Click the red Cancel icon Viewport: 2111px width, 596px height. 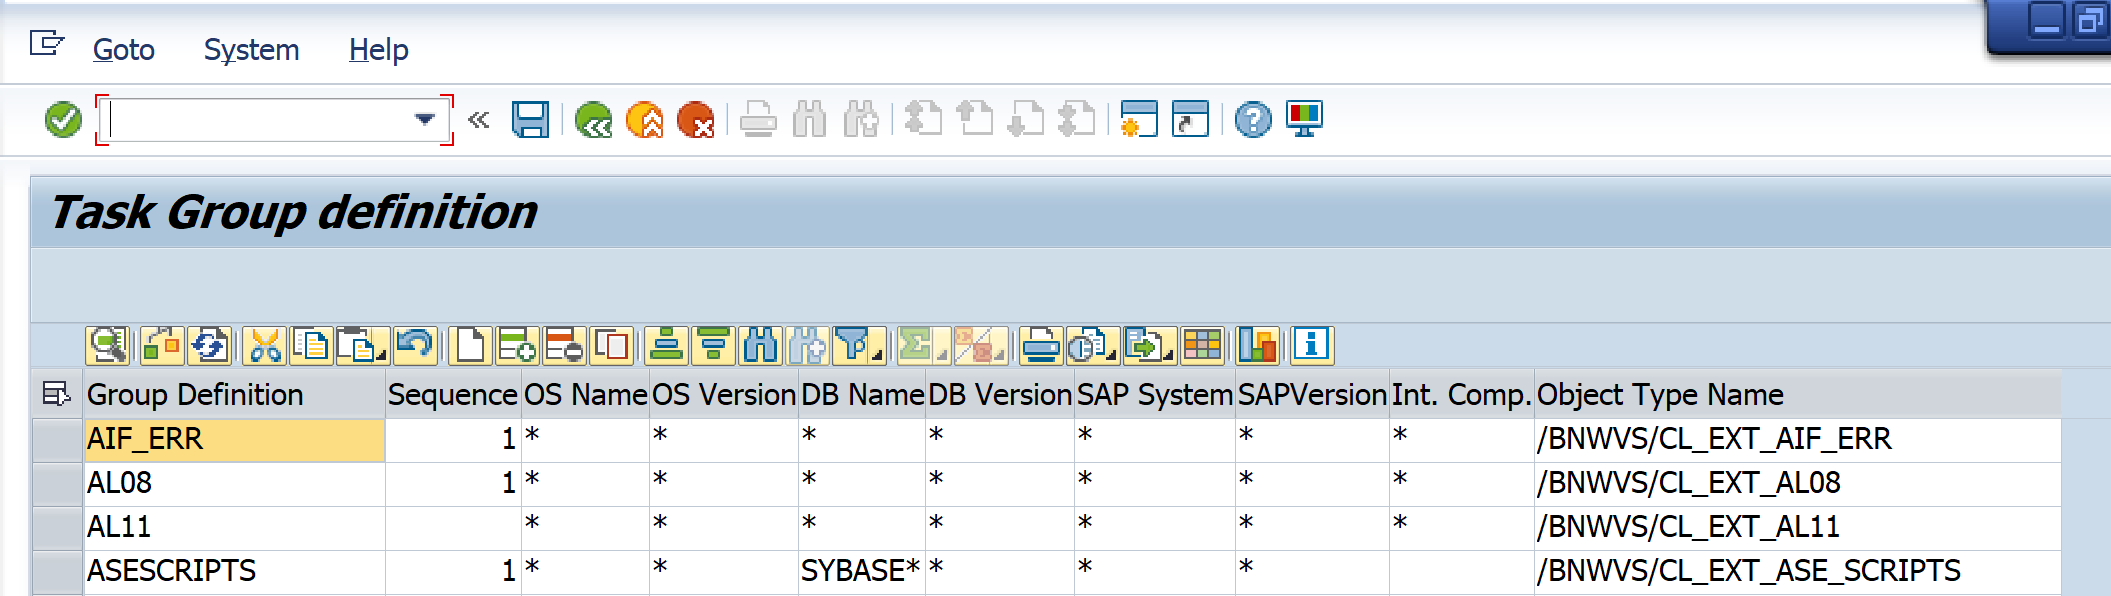click(x=695, y=120)
